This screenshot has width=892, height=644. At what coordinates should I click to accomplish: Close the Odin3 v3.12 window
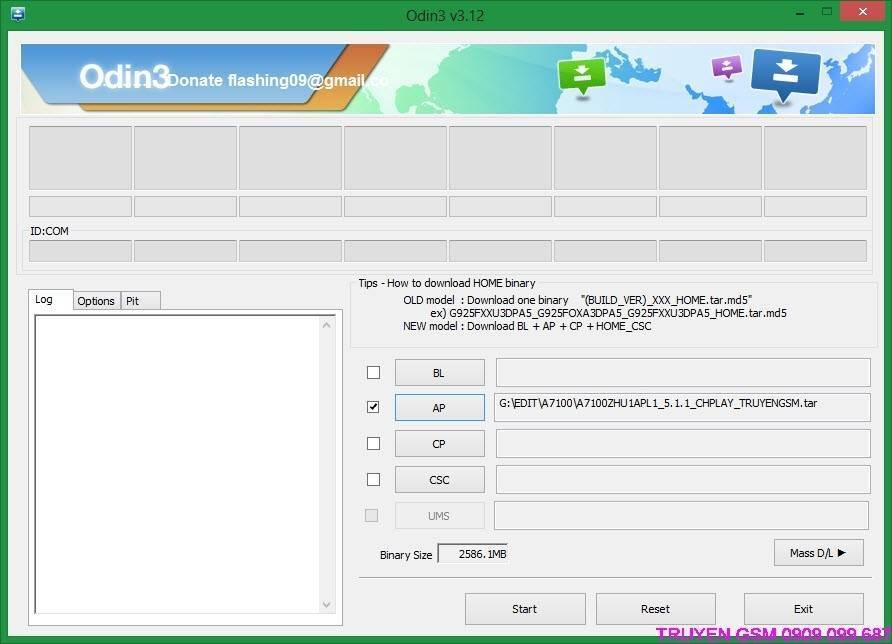(x=862, y=11)
